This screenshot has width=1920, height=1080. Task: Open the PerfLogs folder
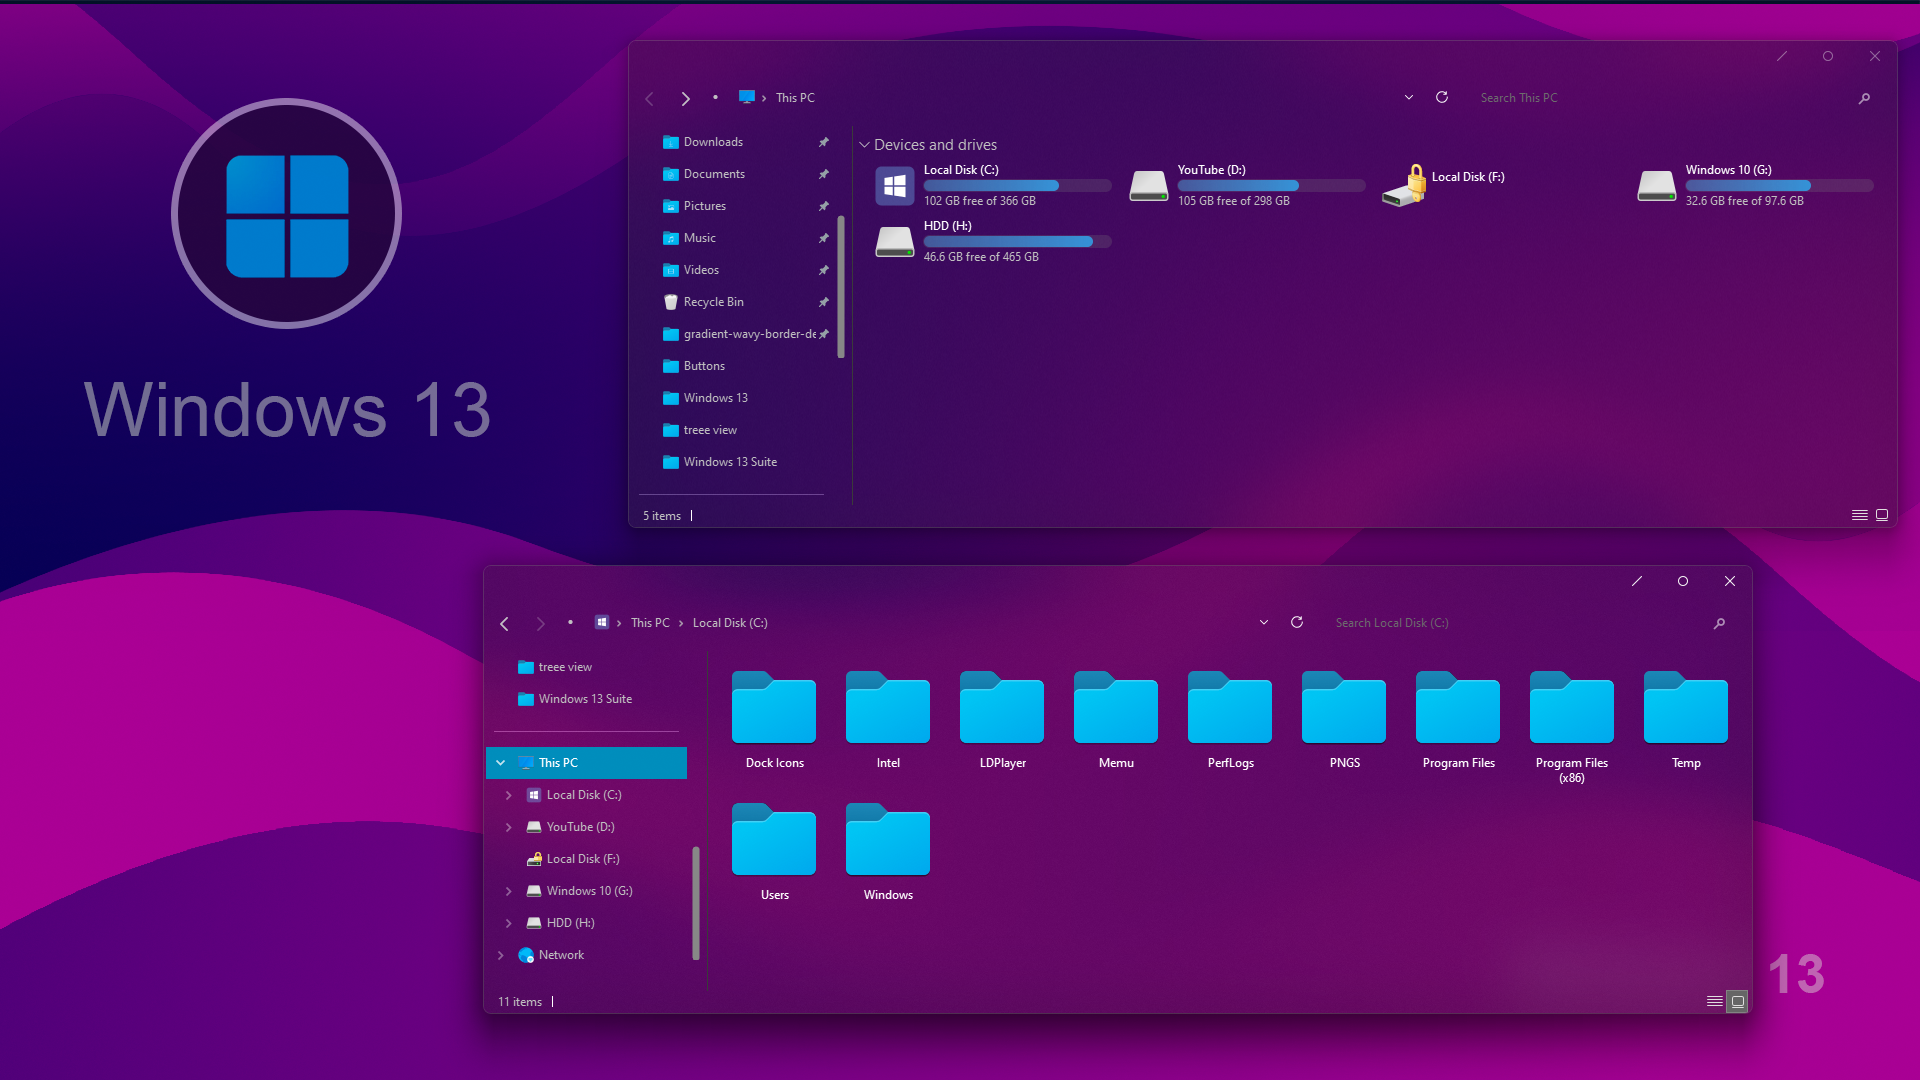pyautogui.click(x=1230, y=720)
